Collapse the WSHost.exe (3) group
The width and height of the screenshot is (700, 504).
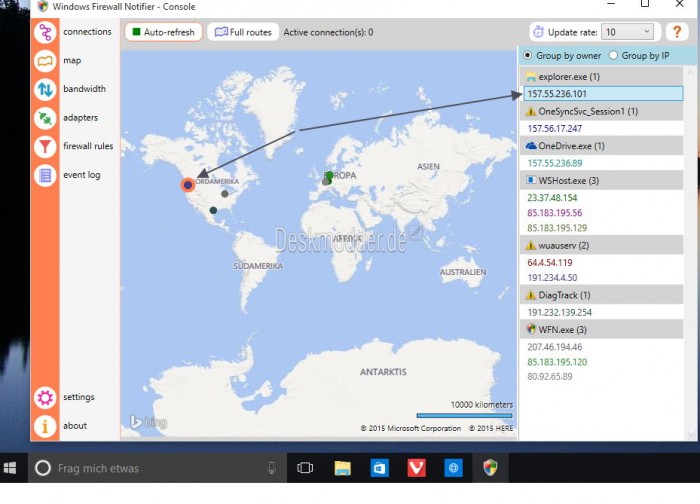tap(601, 180)
